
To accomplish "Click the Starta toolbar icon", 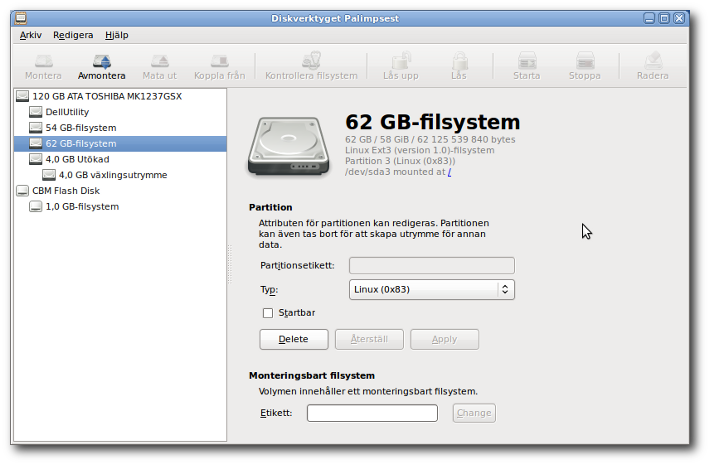I will coord(527,60).
